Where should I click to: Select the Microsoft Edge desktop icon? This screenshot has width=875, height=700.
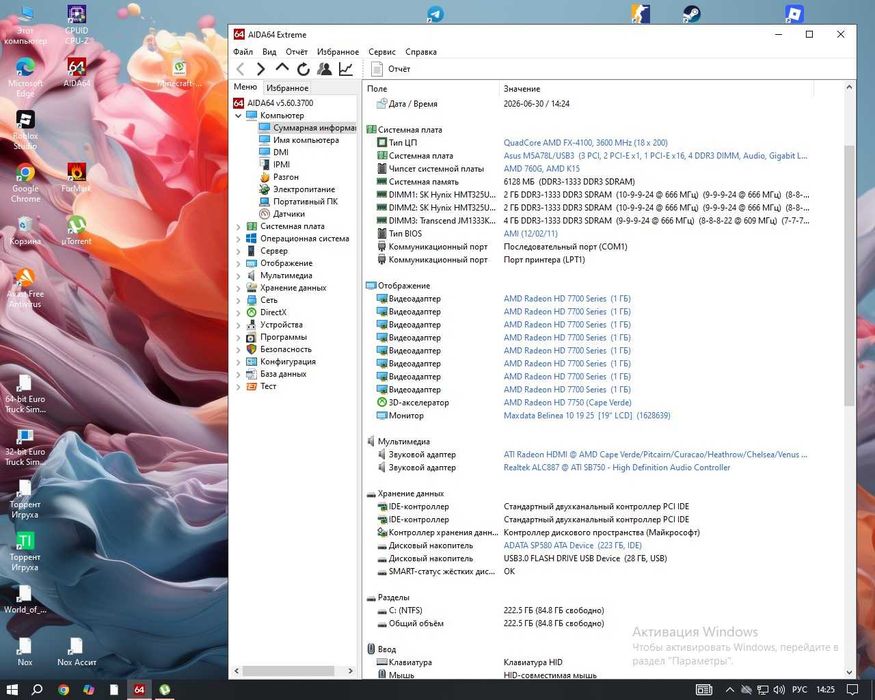(x=25, y=78)
